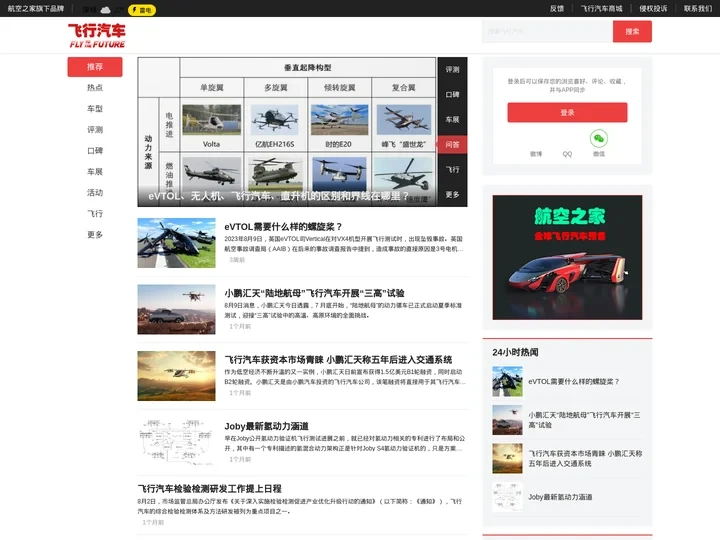The height and width of the screenshot is (540, 720).
Task: Open article eVTOL需要什么样的螺旋桨 headline
Action: pyautogui.click(x=283, y=227)
